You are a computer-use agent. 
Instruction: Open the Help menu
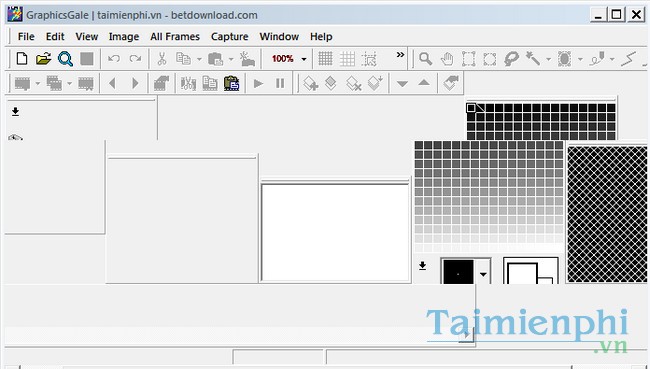tap(321, 36)
